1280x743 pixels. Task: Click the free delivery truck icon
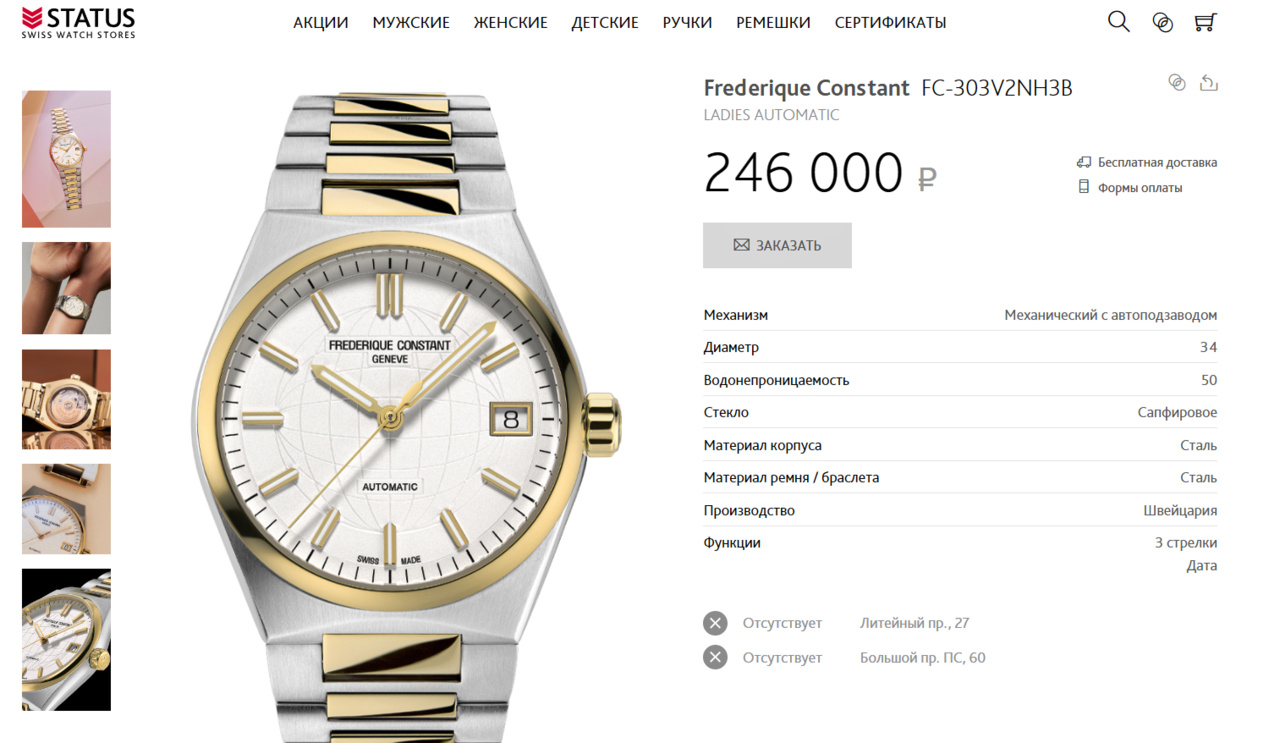[1083, 162]
